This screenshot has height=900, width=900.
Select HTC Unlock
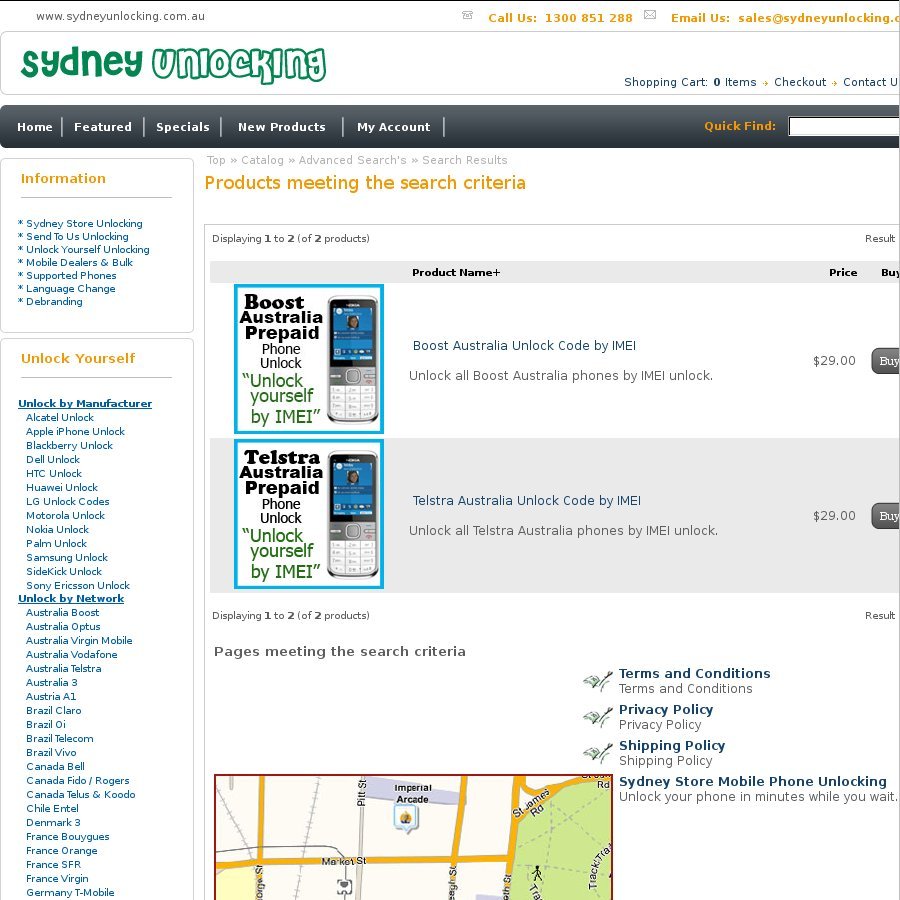[54, 474]
